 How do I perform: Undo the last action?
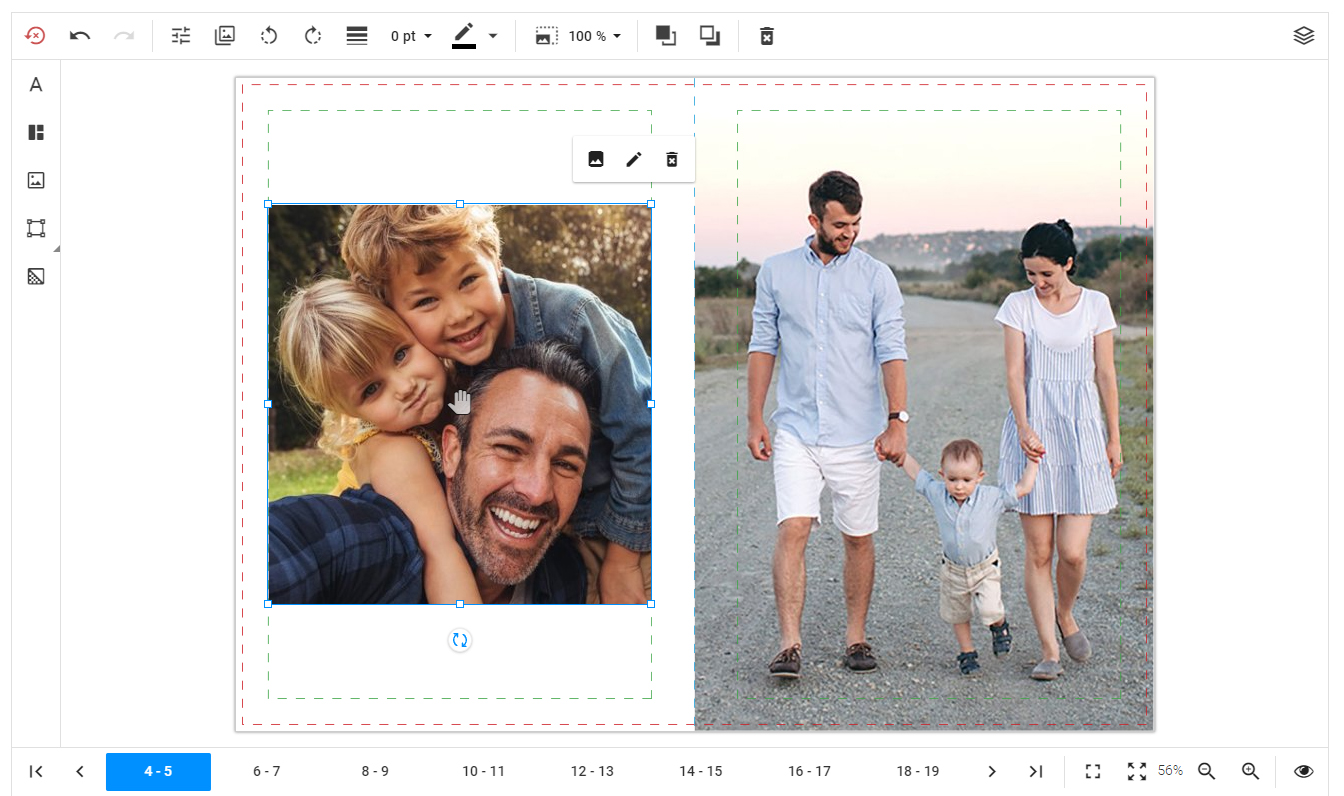[80, 36]
